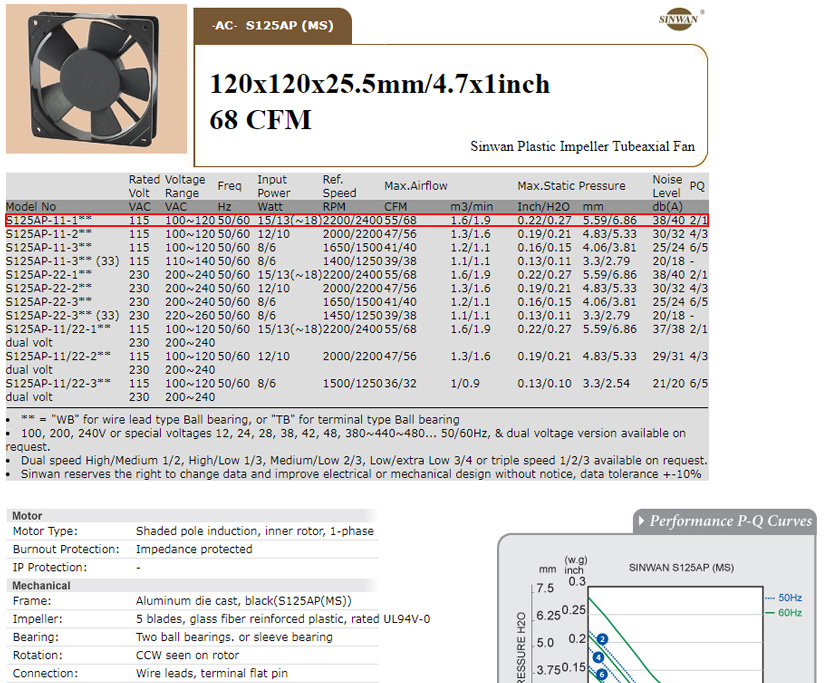Click the 1500/1250 RPM cell
The height and width of the screenshot is (683, 830).
tap(353, 383)
